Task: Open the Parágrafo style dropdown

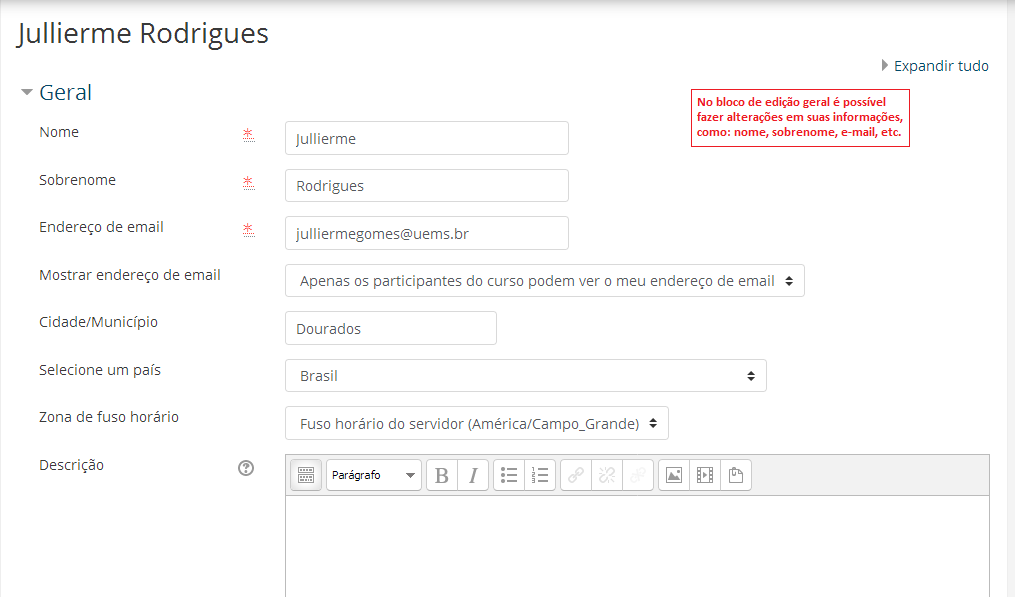Action: coord(373,475)
